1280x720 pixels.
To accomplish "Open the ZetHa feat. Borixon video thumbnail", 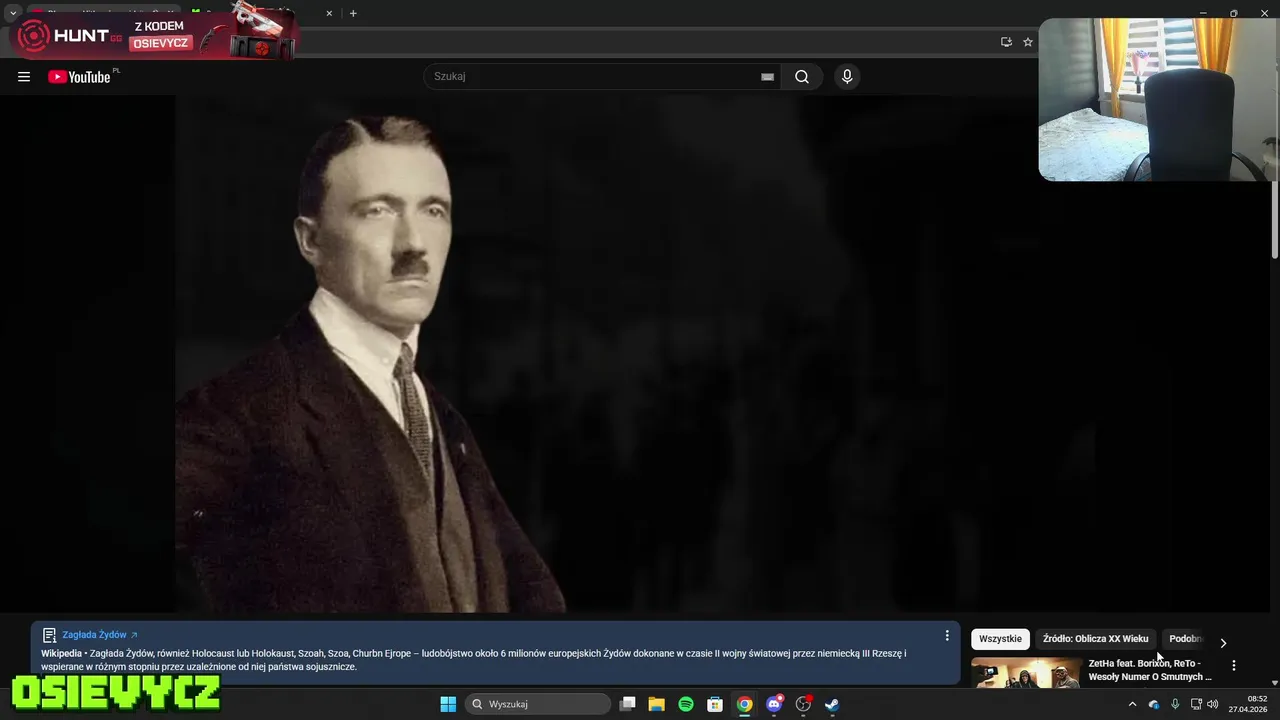I will tap(1026, 673).
